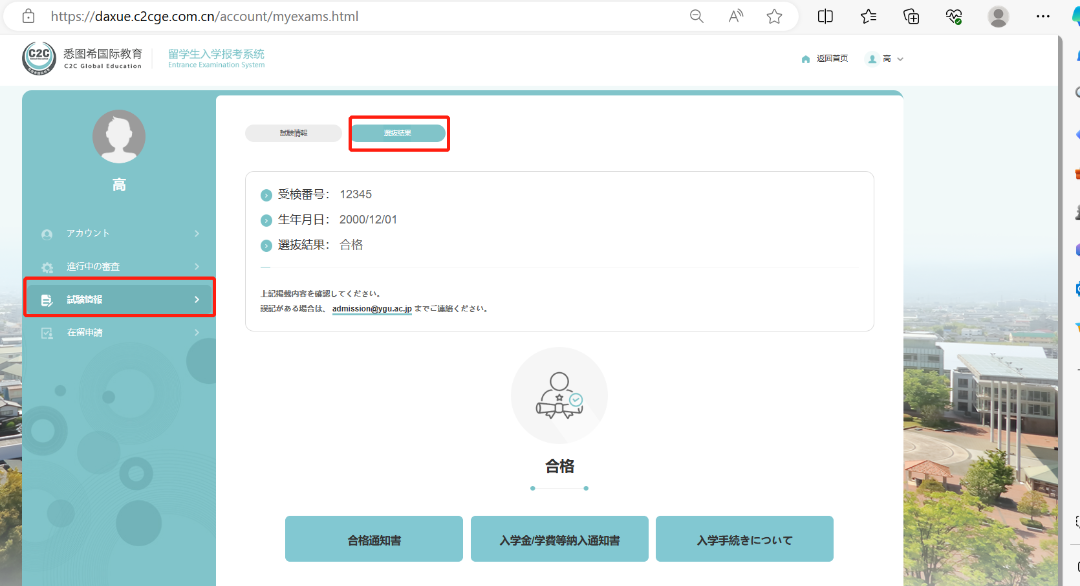Open the Collections icon
The height and width of the screenshot is (586, 1080).
tap(911, 17)
